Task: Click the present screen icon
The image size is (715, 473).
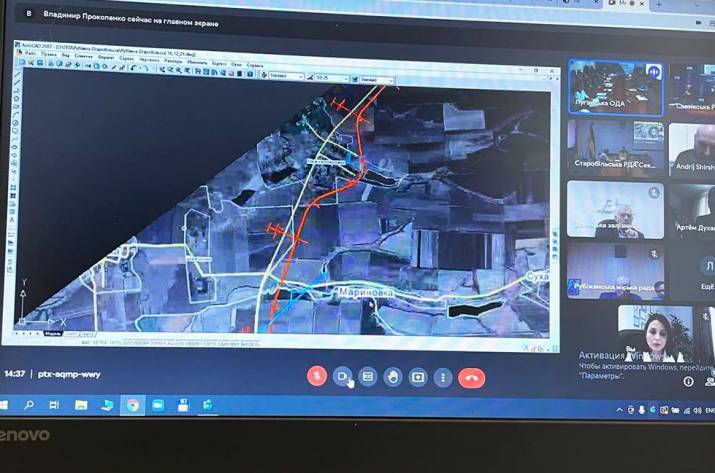Action: tap(418, 377)
